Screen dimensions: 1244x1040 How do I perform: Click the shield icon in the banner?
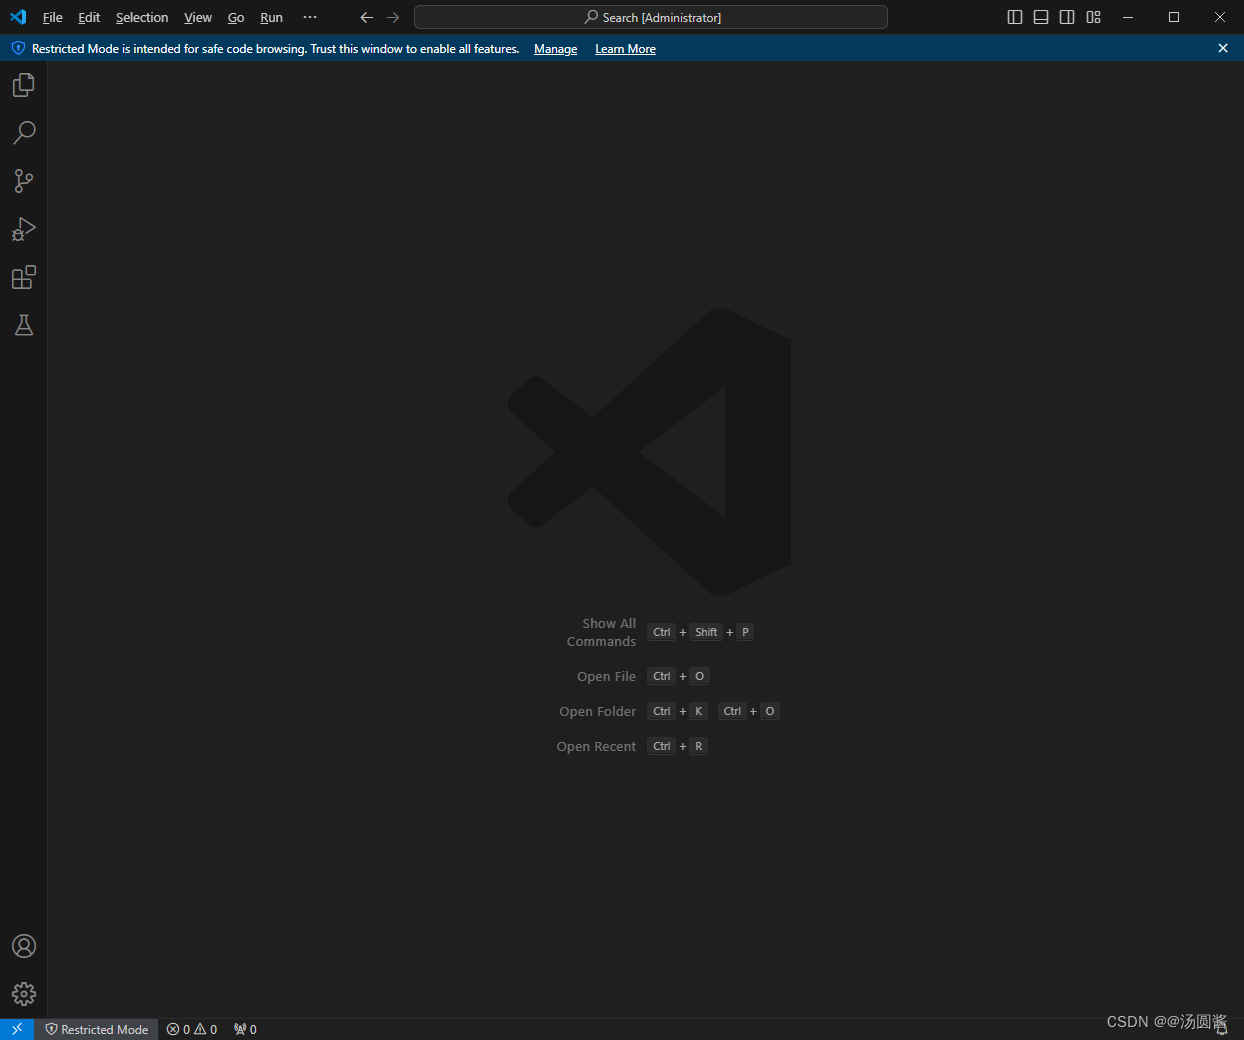18,48
